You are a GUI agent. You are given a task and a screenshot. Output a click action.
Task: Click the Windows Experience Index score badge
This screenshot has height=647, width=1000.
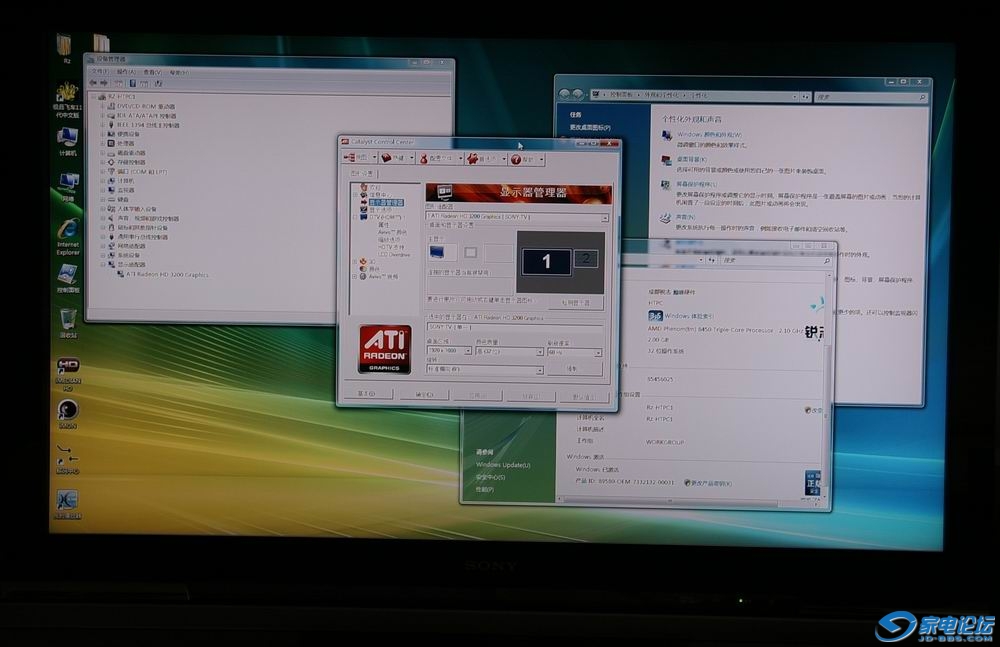[x=656, y=315]
